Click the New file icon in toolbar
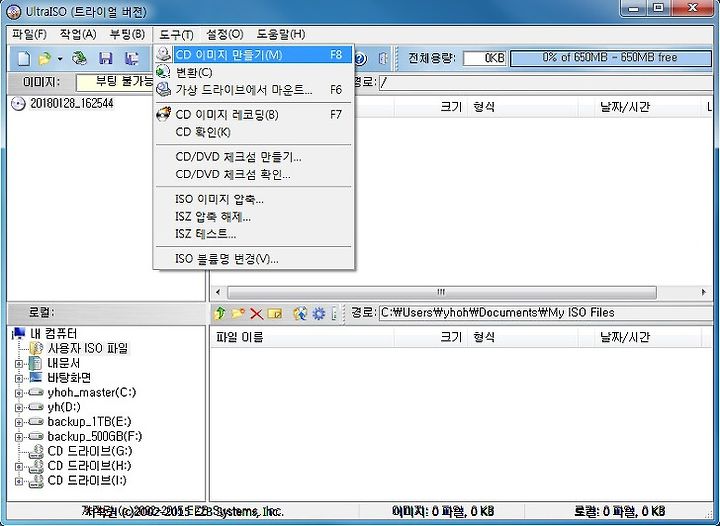The width and height of the screenshot is (720, 526). tap(23, 58)
